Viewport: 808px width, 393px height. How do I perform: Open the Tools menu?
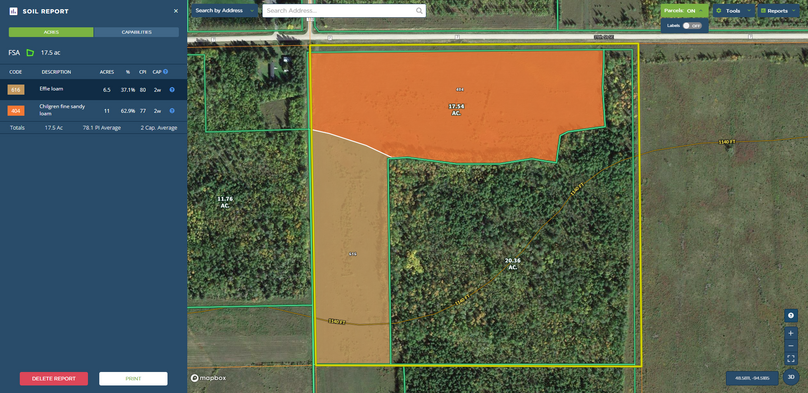pyautogui.click(x=733, y=10)
